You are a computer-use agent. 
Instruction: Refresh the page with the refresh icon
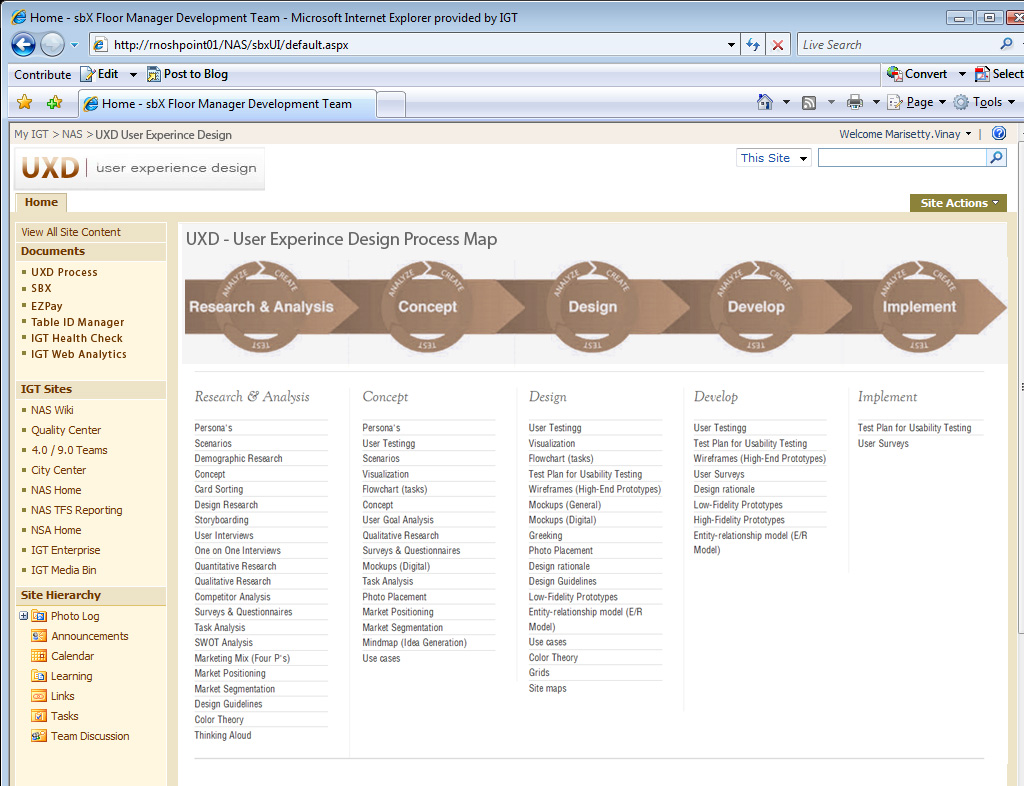[753, 45]
